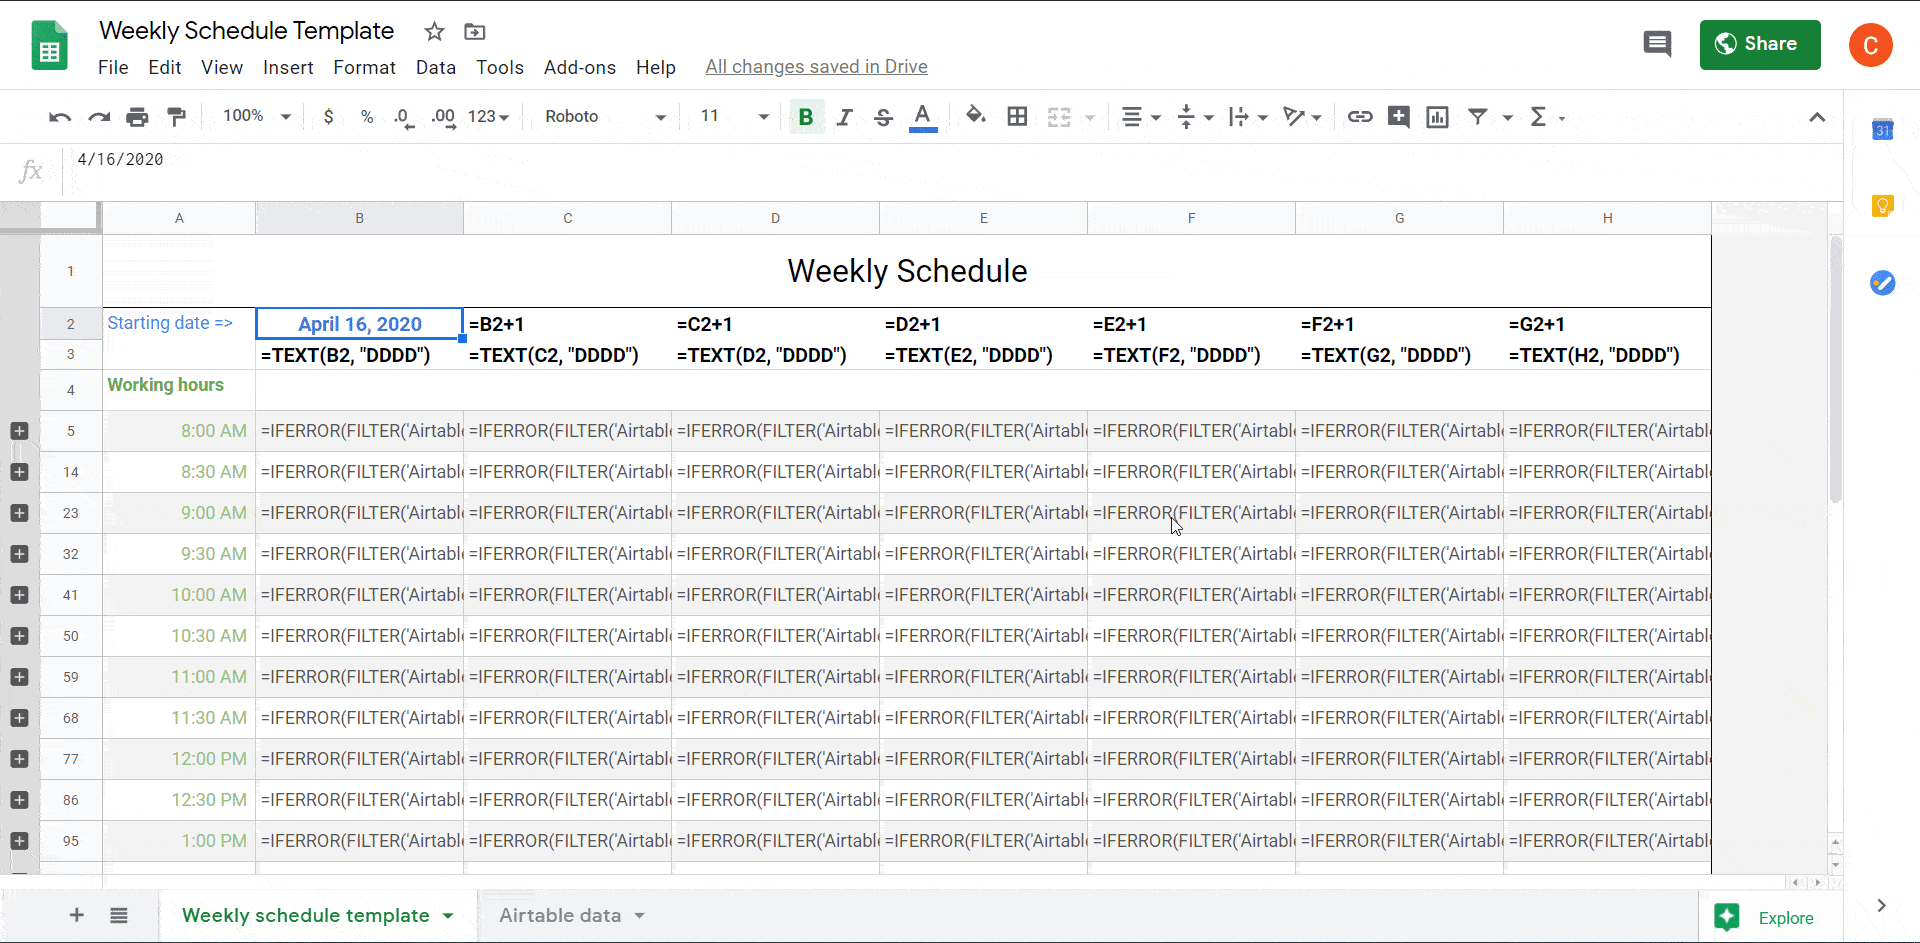Insert a comment
Image resolution: width=1920 pixels, height=943 pixels.
(x=1399, y=117)
